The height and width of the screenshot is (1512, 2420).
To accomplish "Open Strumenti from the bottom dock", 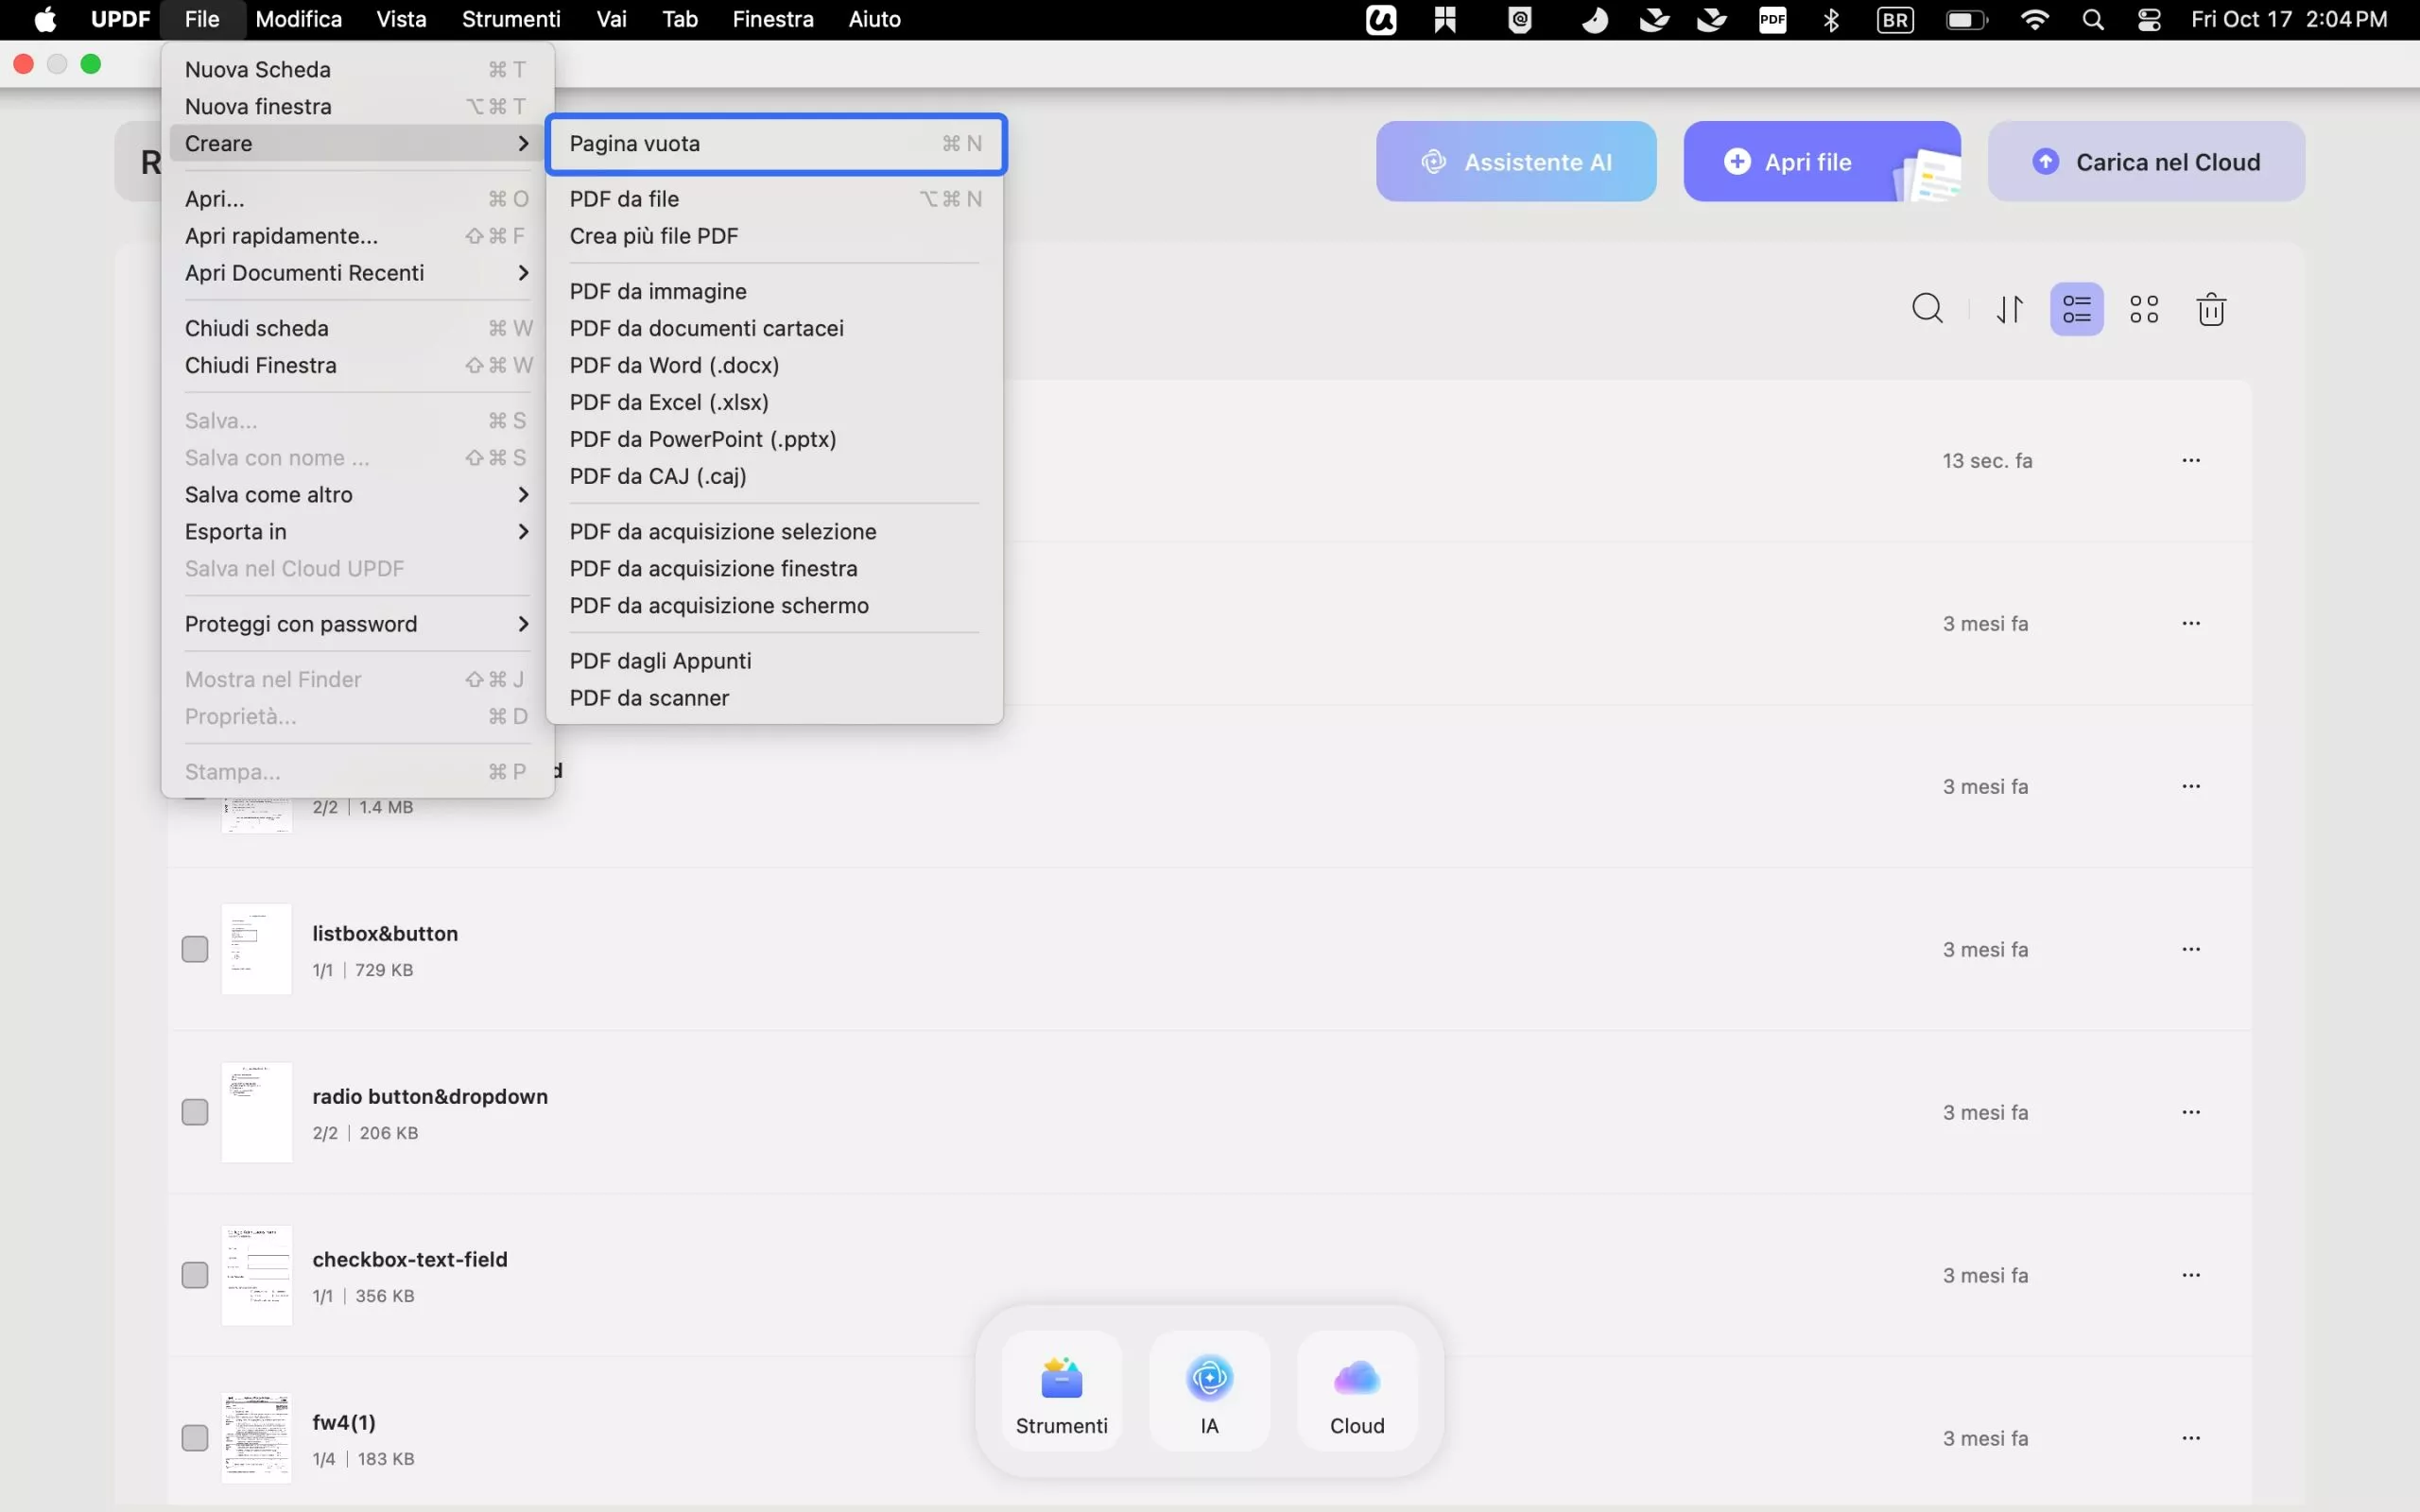I will [1061, 1390].
